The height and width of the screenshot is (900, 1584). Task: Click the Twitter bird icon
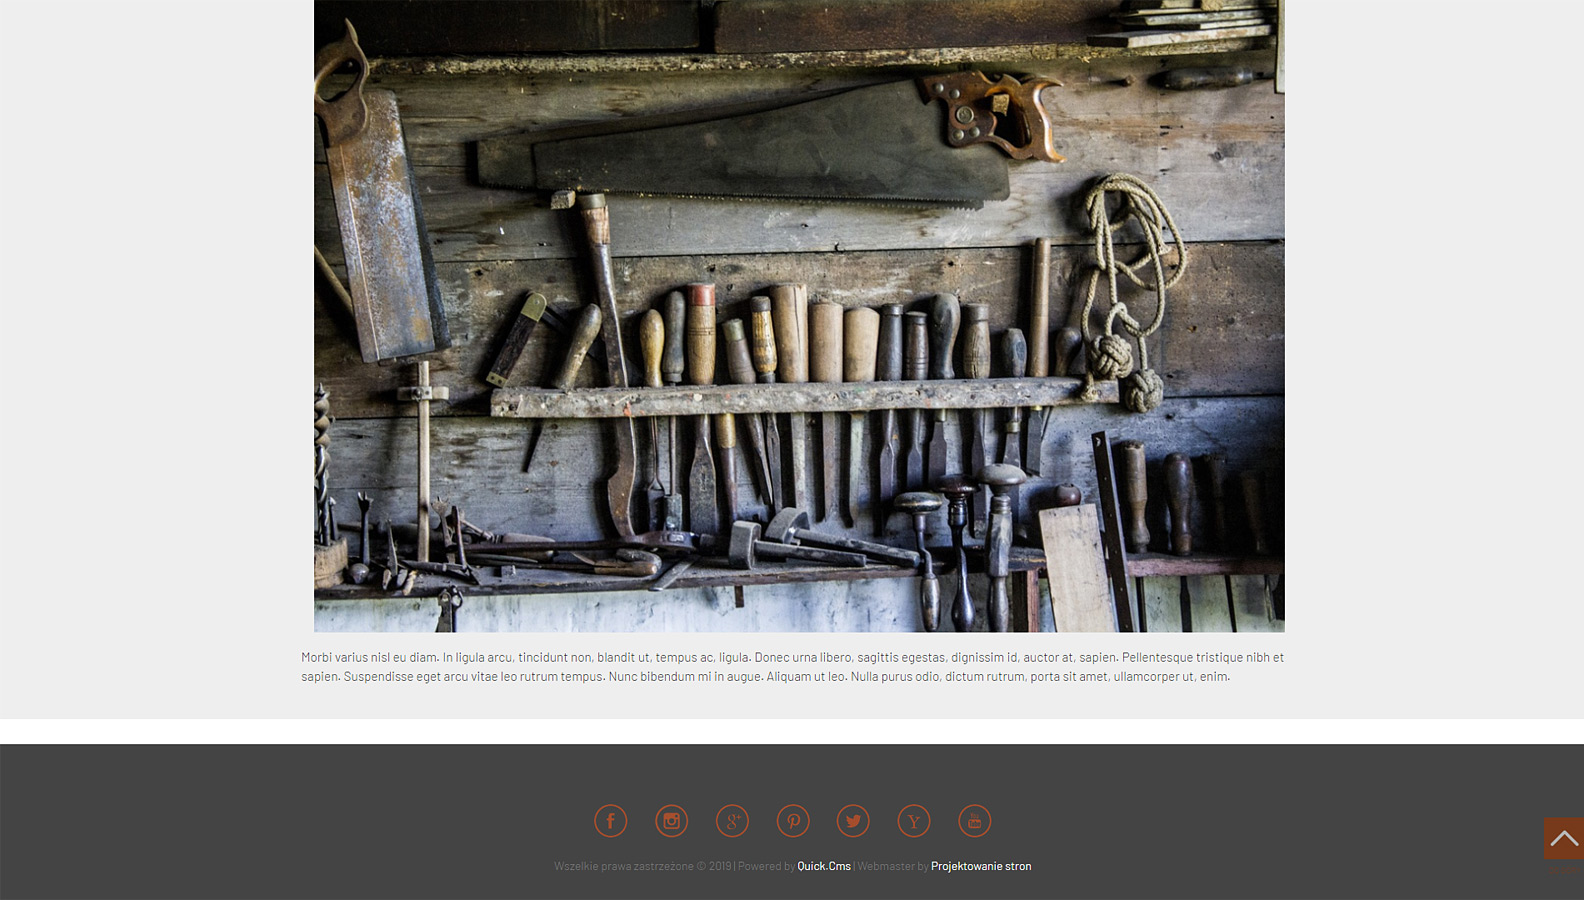click(853, 821)
